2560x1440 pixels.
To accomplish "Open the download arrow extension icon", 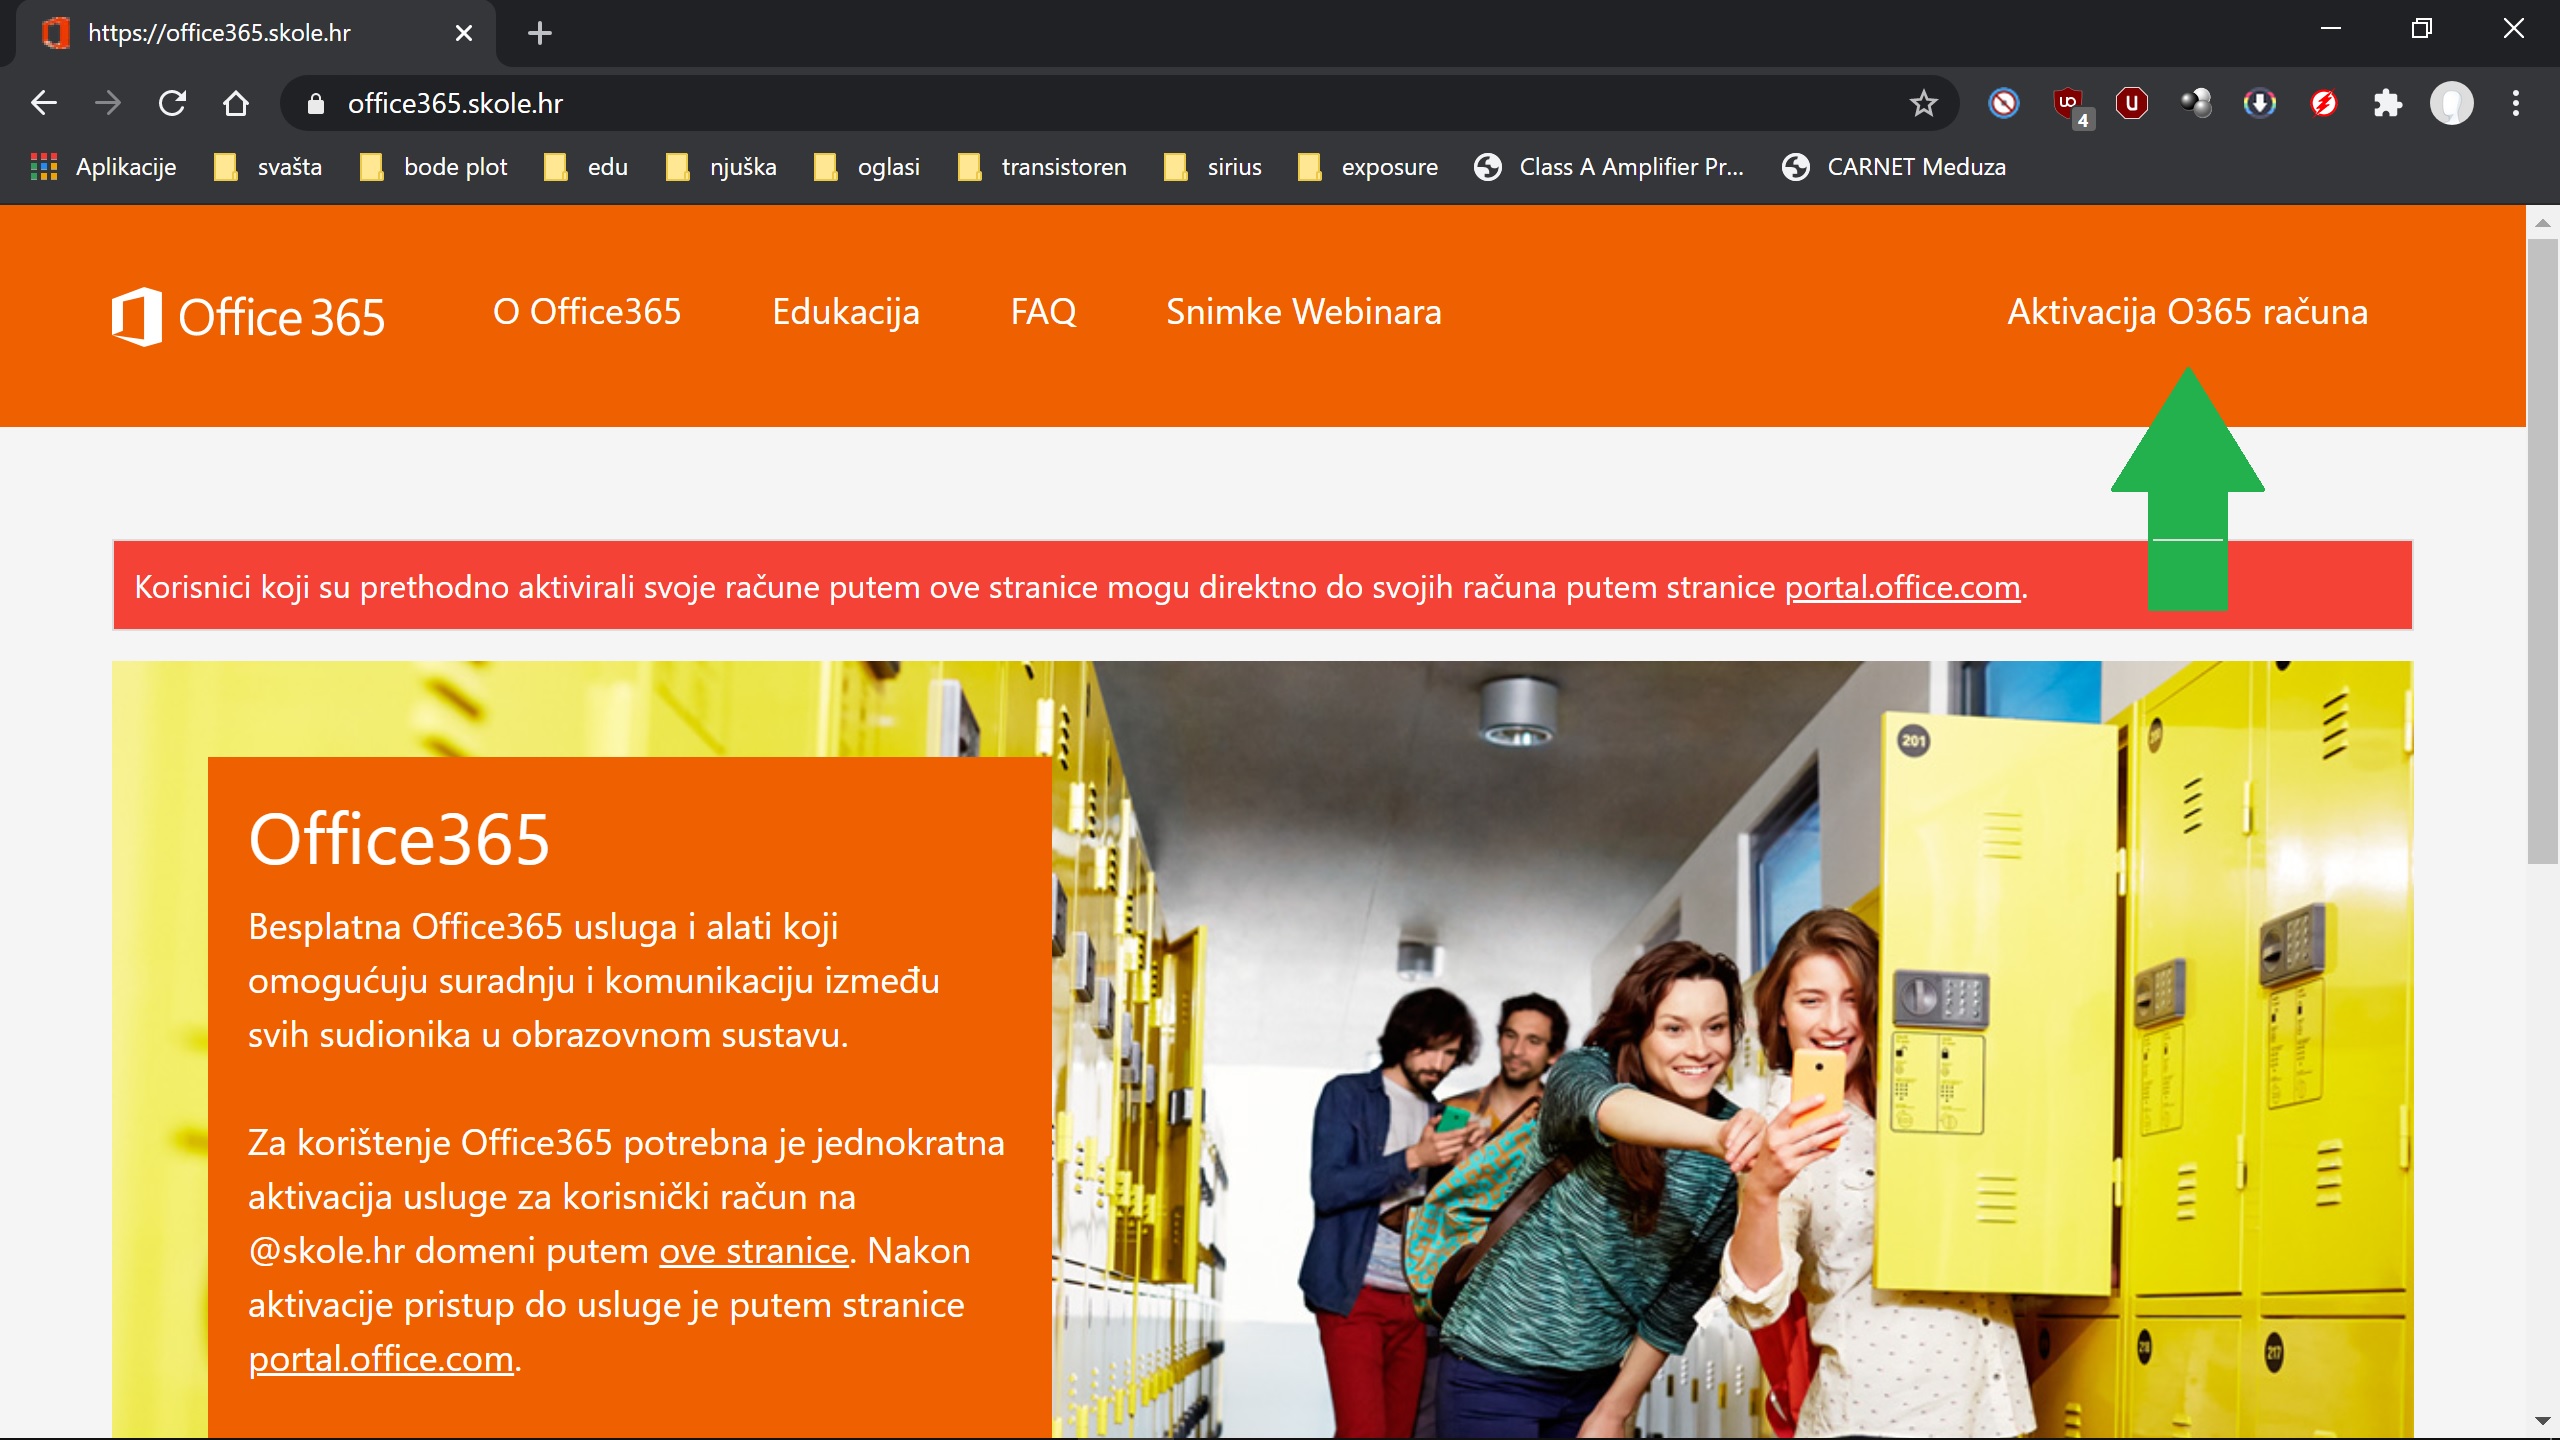I will point(2260,103).
